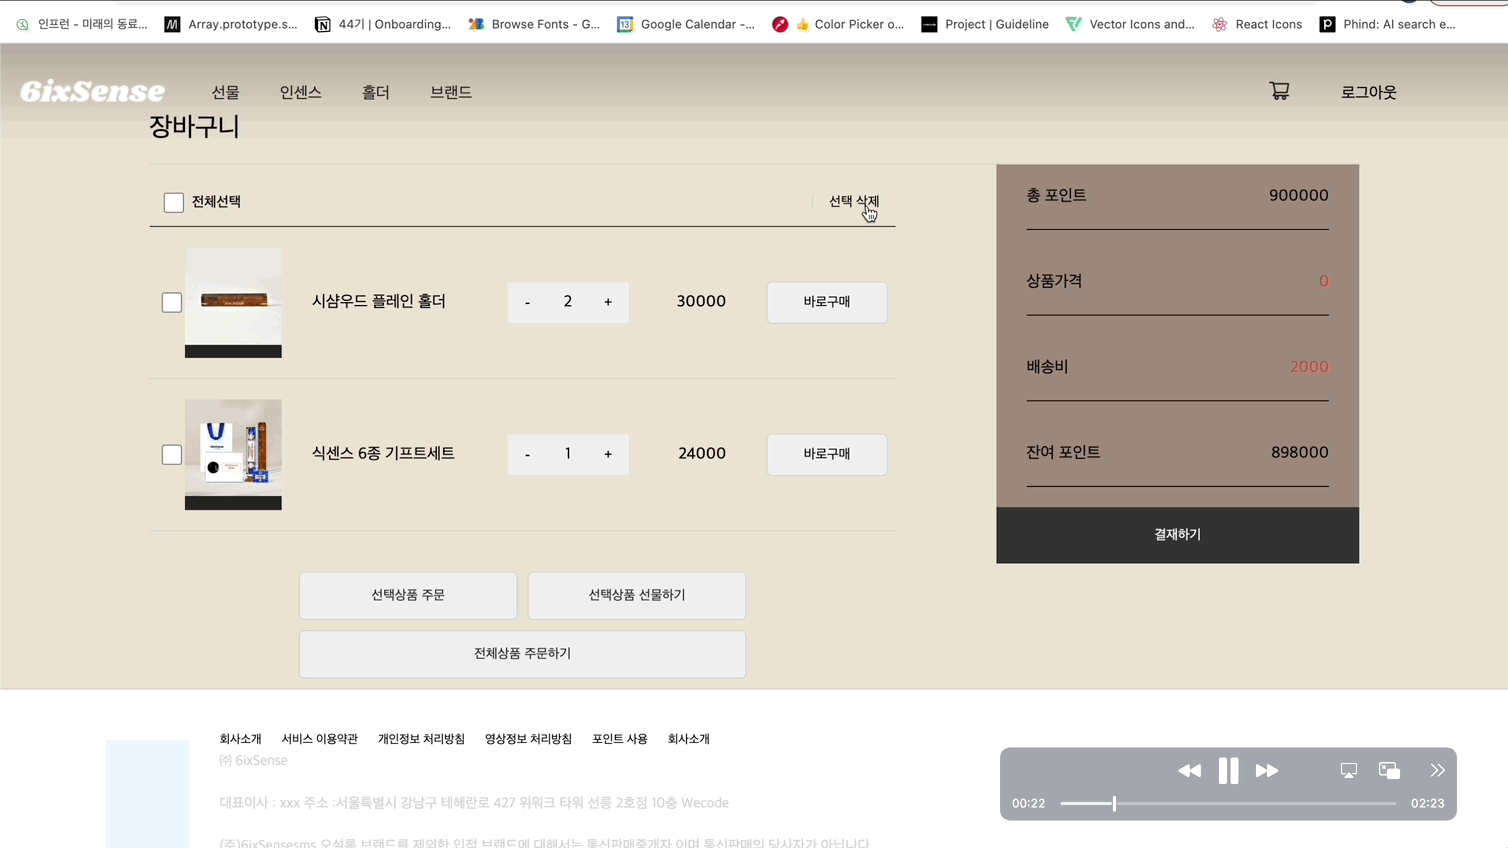Rewind the video playback

coord(1189,771)
